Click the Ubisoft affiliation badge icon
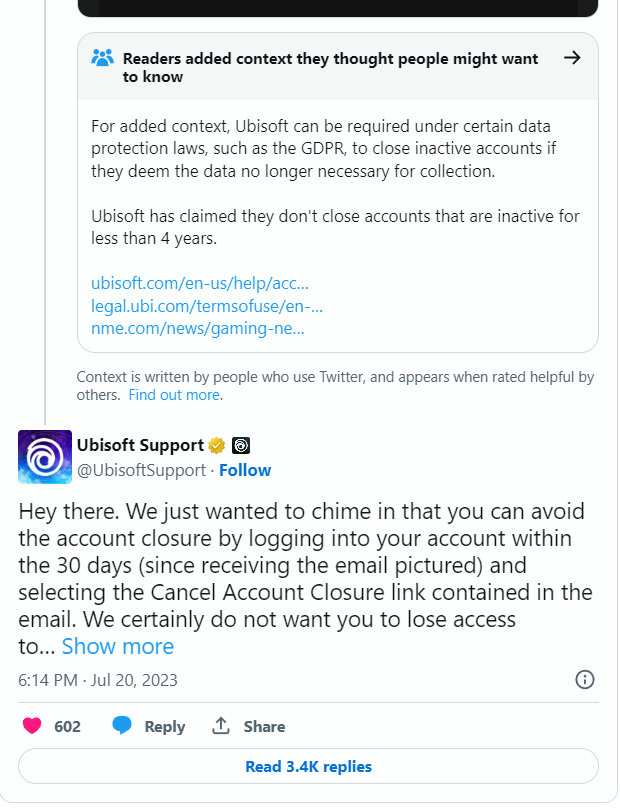The height and width of the screenshot is (812, 620). [241, 445]
